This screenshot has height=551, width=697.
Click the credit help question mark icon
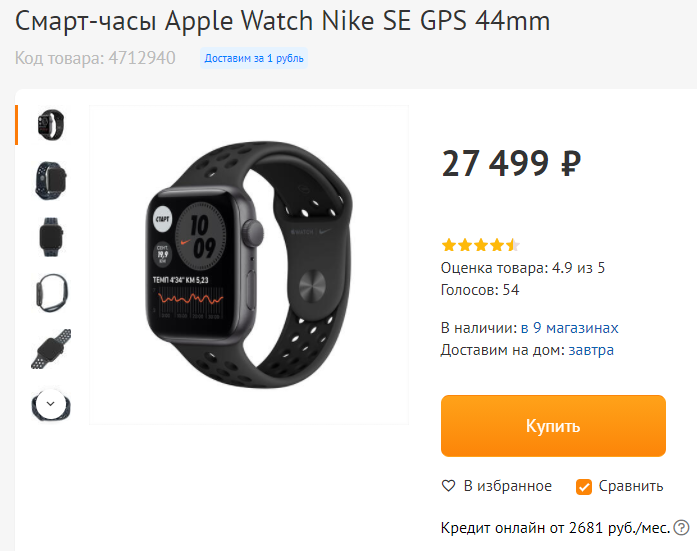coord(681,527)
